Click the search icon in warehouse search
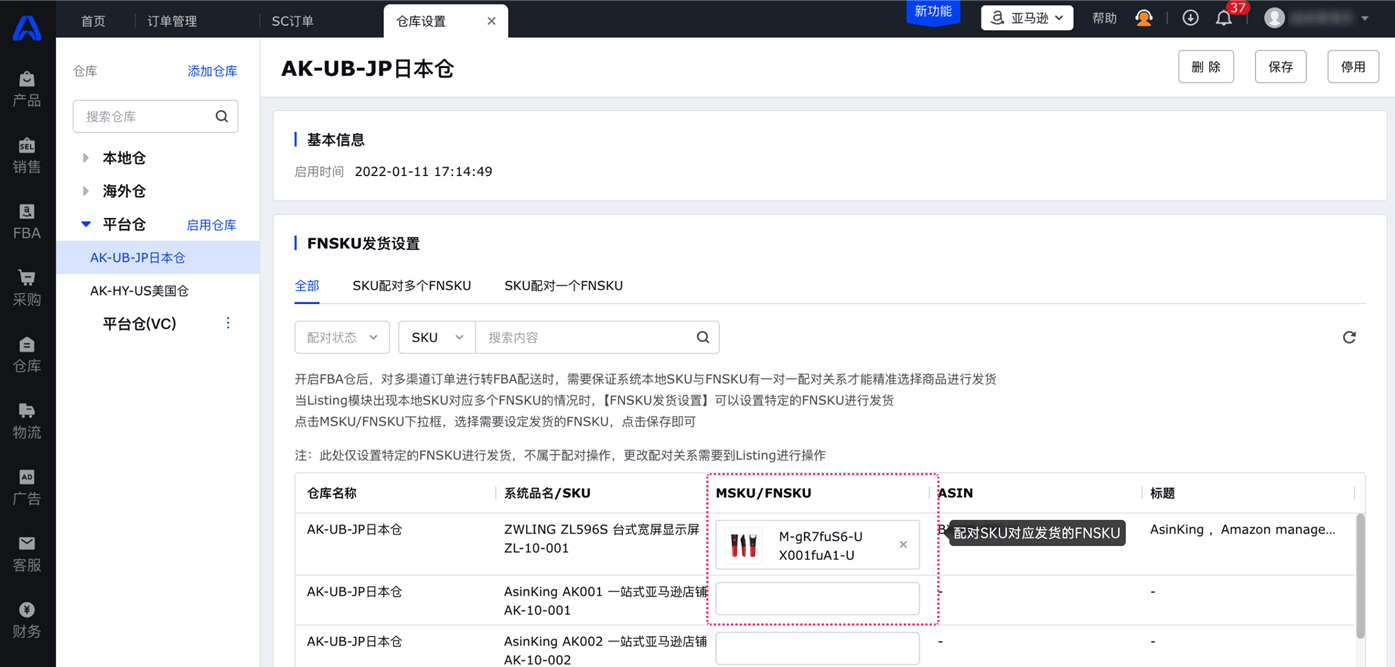This screenshot has height=667, width=1395. 222,117
